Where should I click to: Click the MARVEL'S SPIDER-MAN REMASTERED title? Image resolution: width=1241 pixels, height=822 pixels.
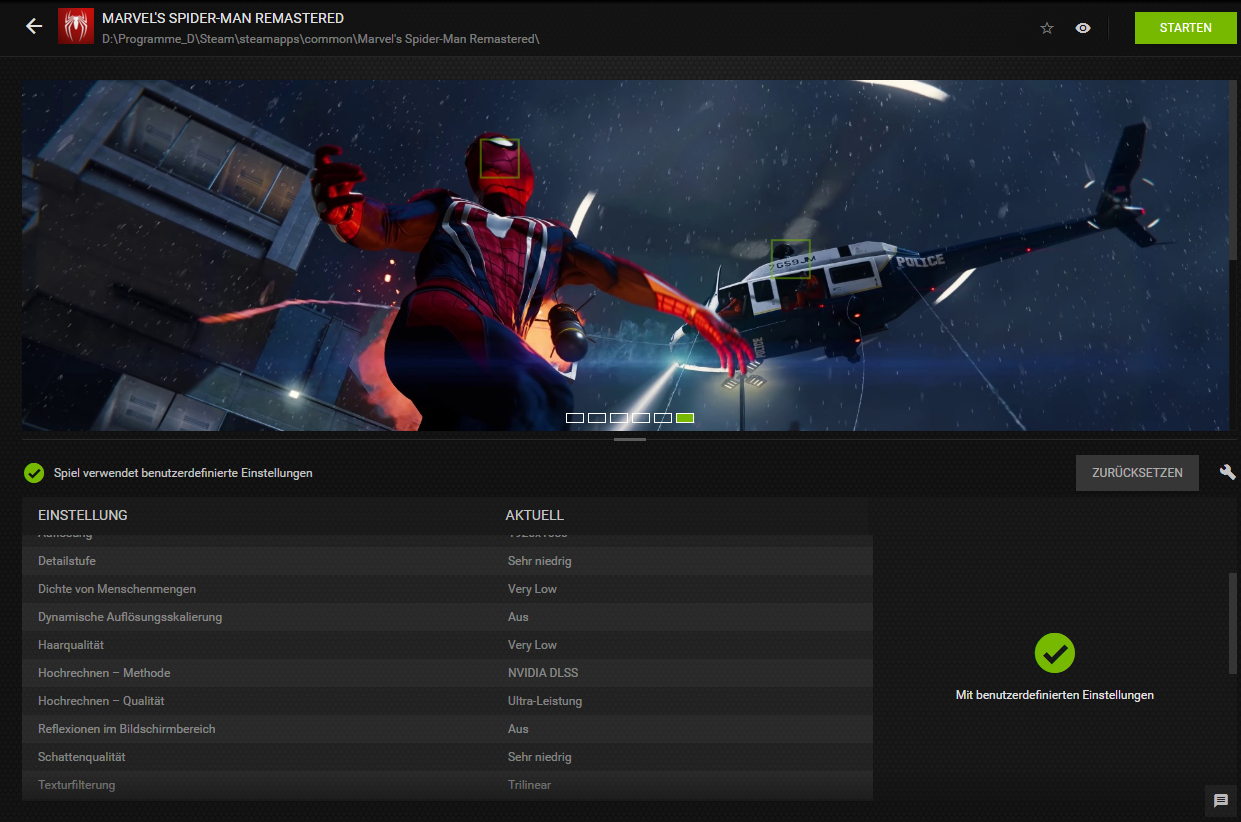pyautogui.click(x=223, y=18)
